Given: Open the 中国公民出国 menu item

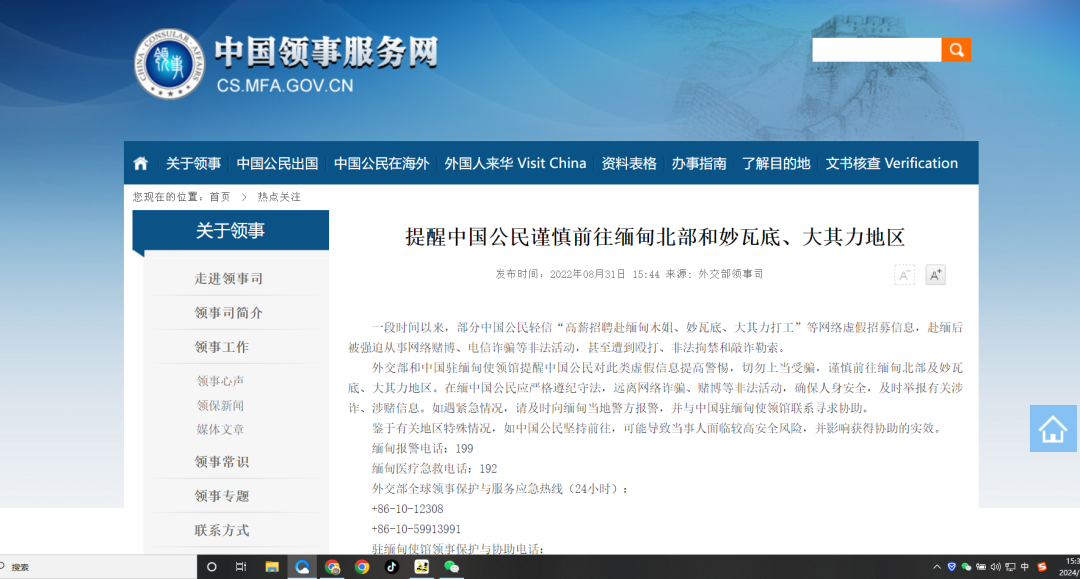Looking at the screenshot, I should [278, 162].
